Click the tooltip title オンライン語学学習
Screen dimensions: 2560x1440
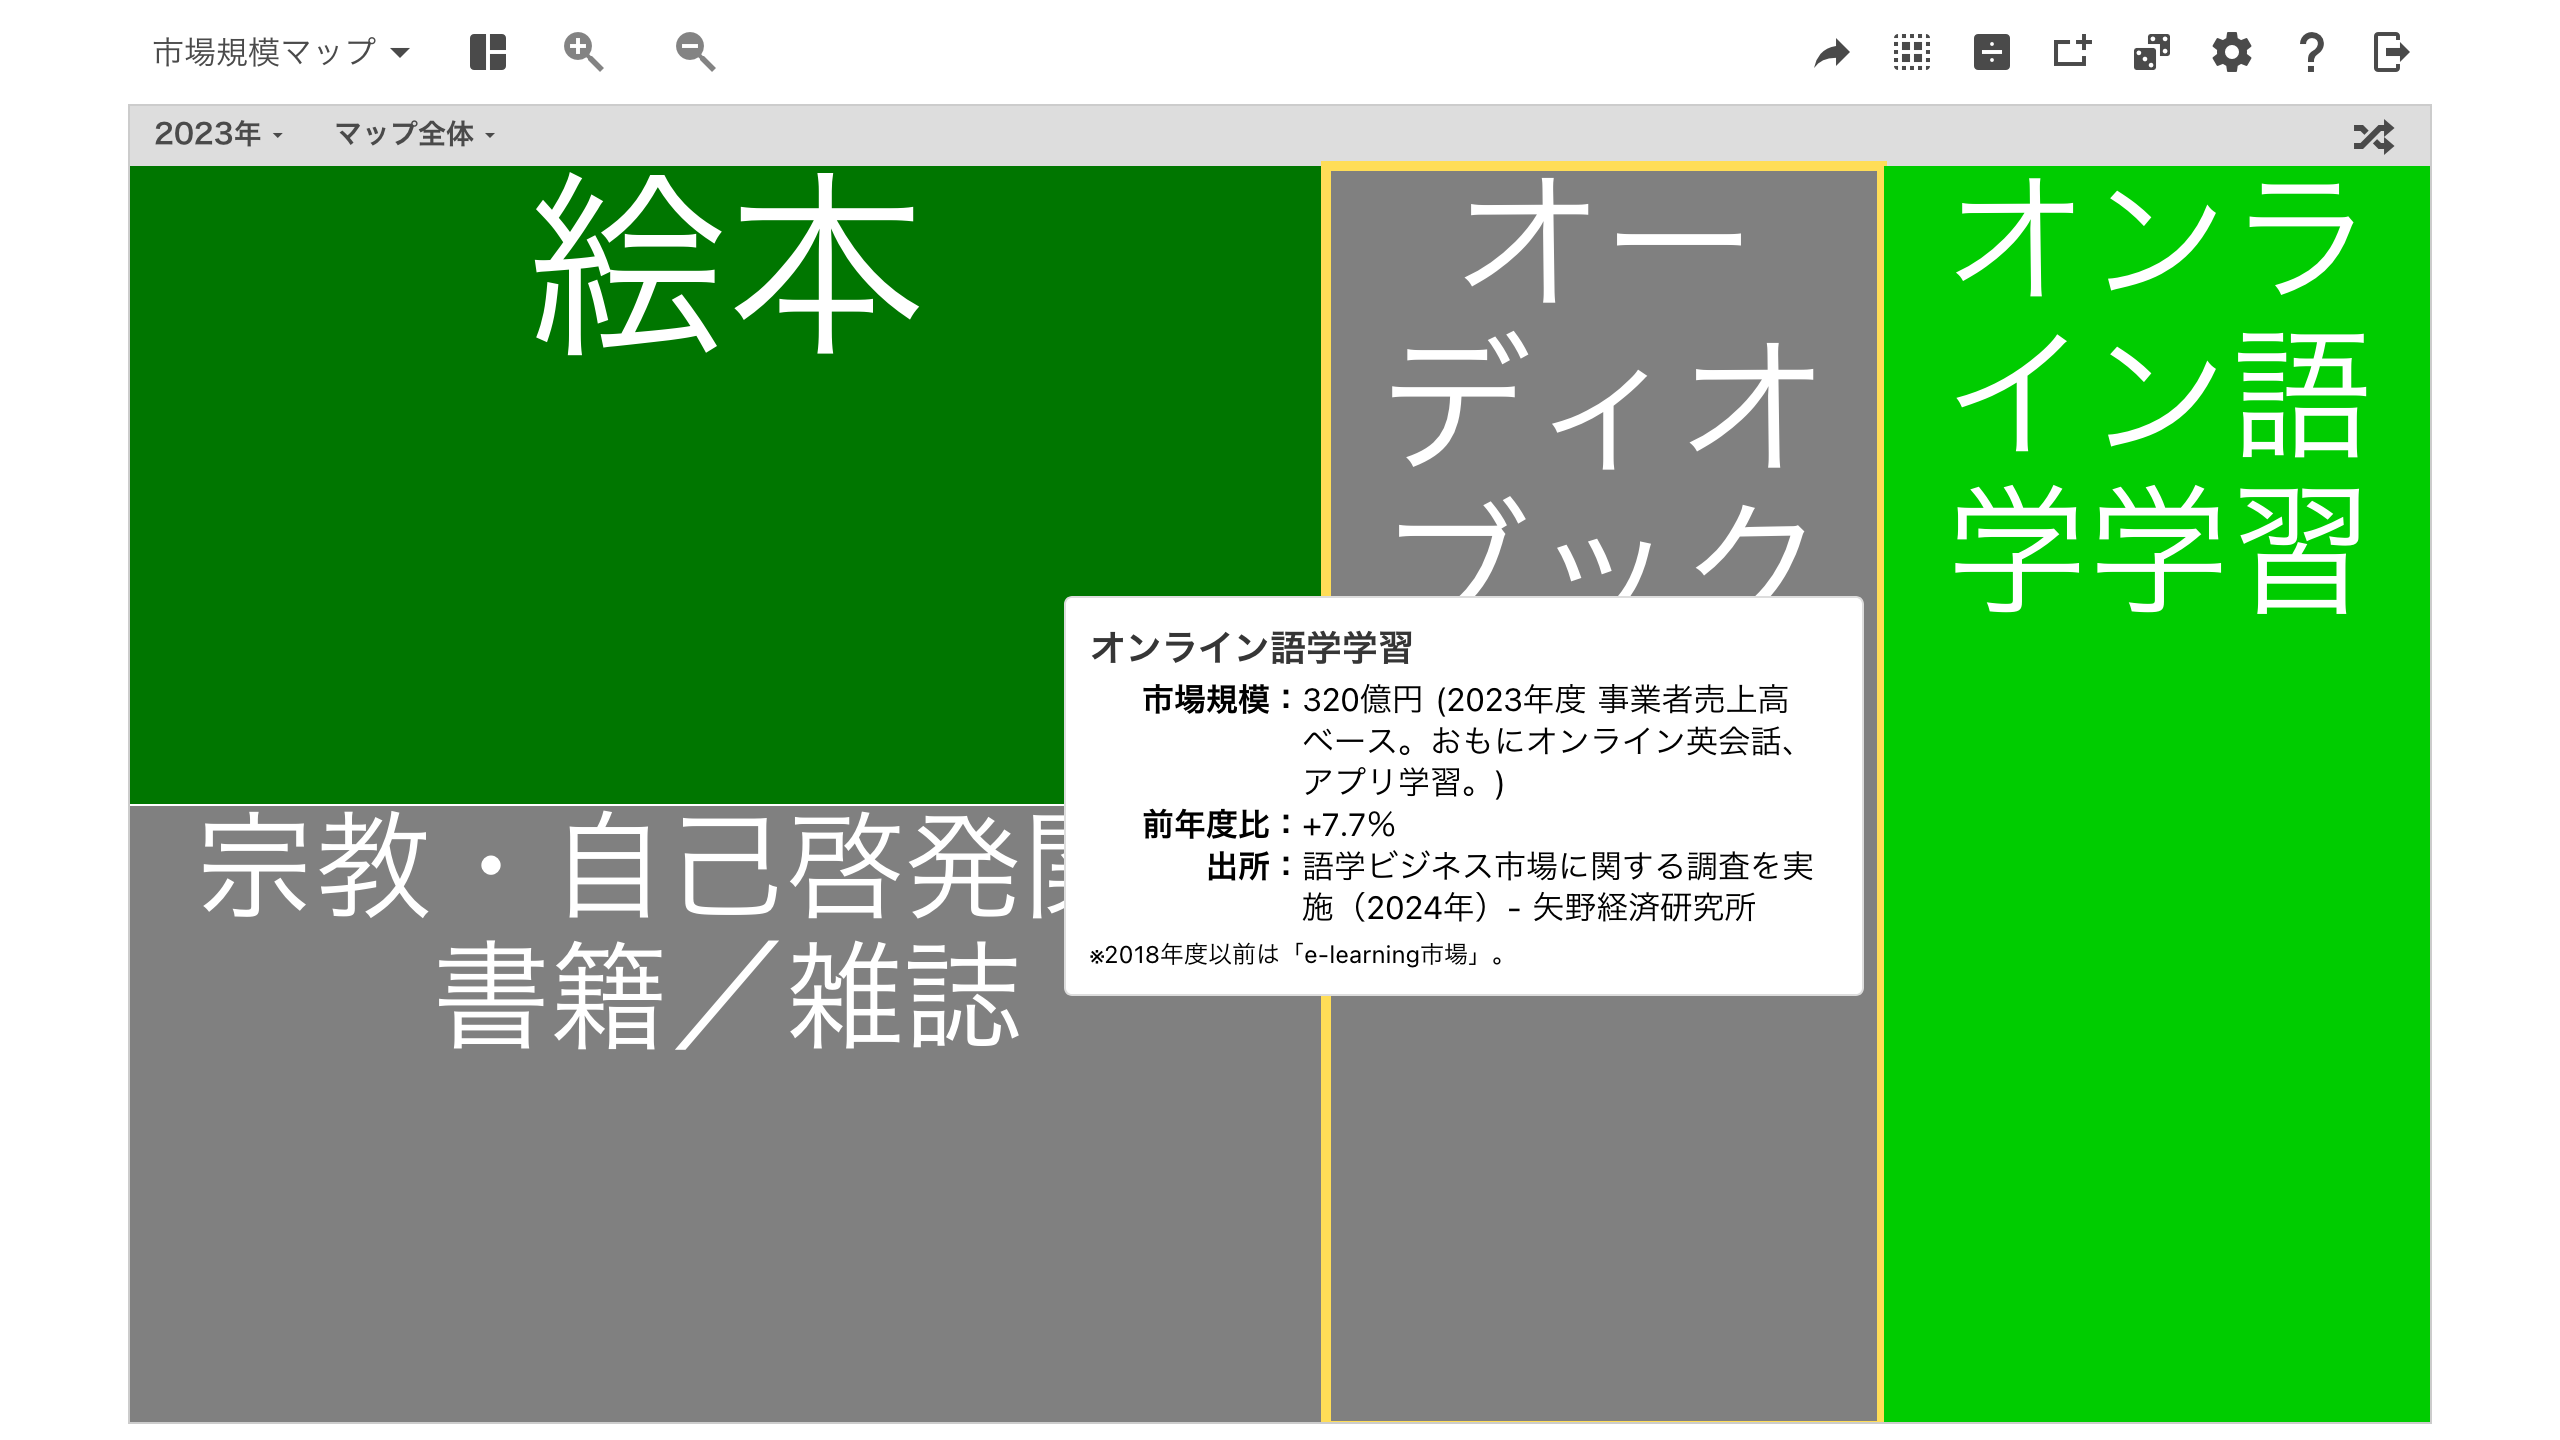(x=1251, y=647)
